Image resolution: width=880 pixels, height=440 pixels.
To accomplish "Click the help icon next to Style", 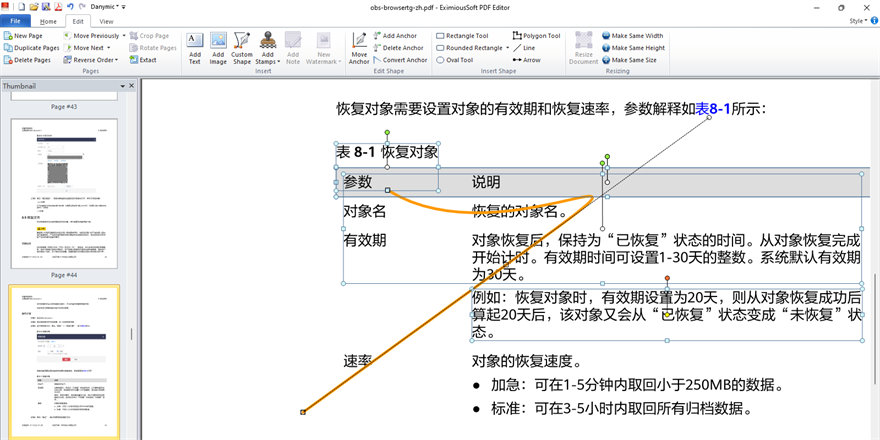I will coord(874,20).
